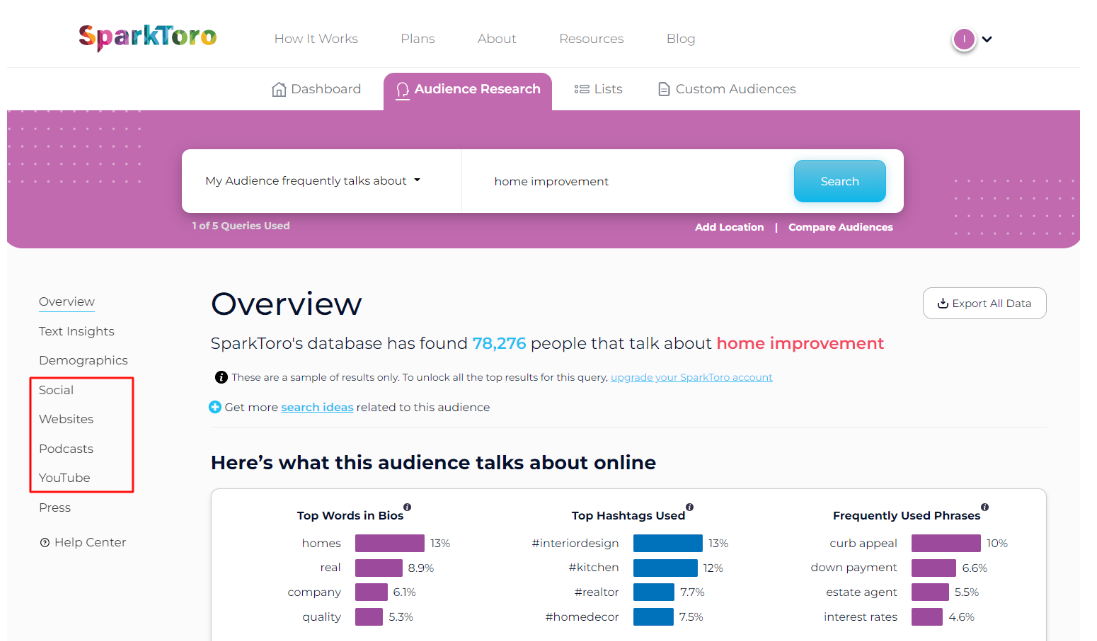Image resolution: width=1097 pixels, height=641 pixels.
Task: Open Podcasts in the sidebar
Action: 66,449
